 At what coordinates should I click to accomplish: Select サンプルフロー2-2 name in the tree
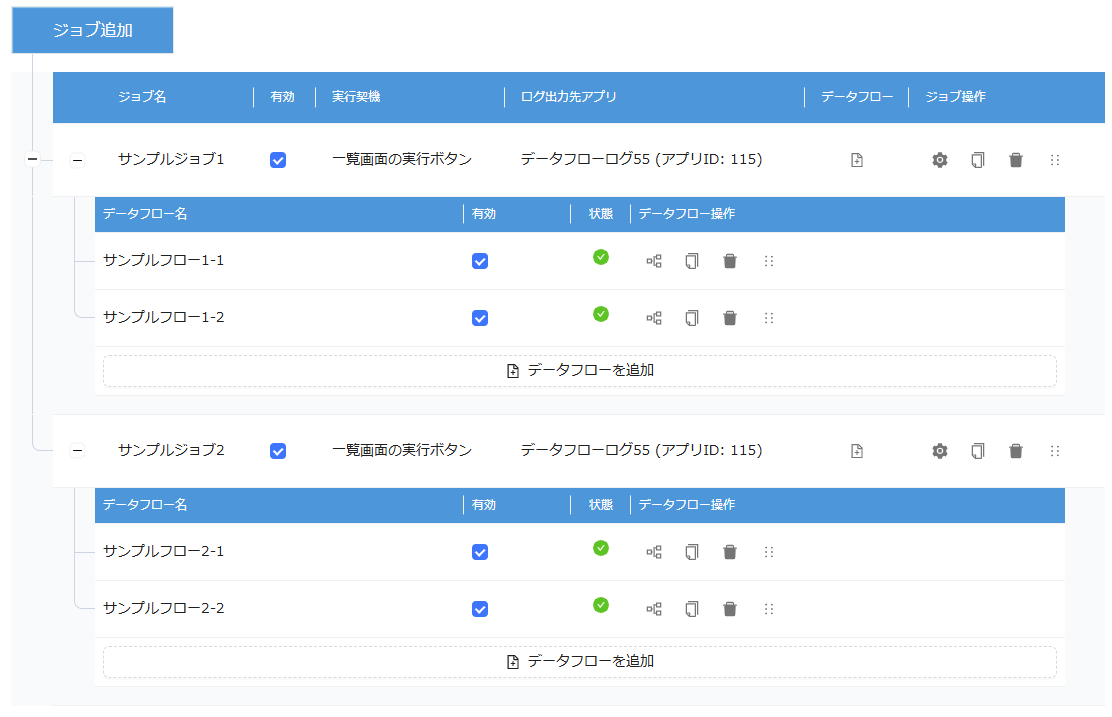point(164,608)
